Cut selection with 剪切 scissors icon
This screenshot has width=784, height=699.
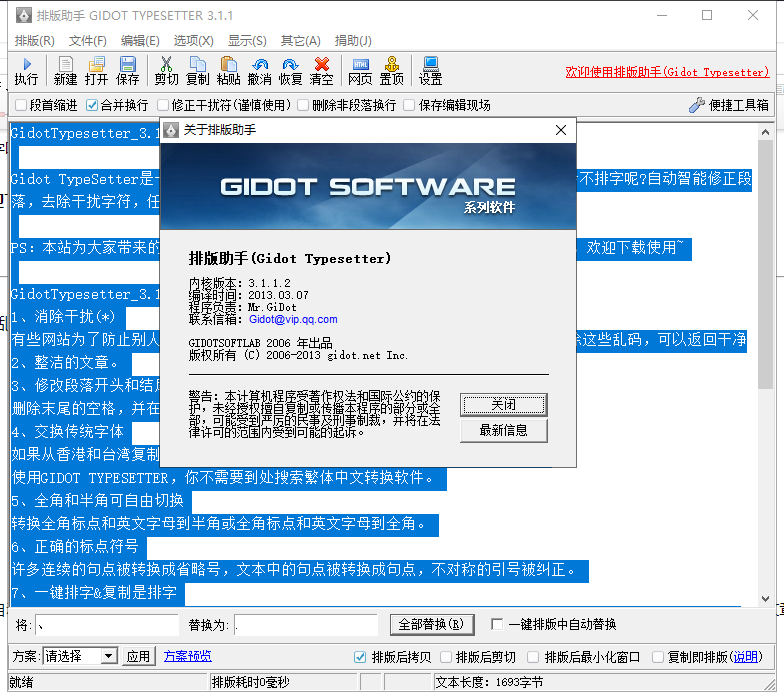pyautogui.click(x=166, y=71)
